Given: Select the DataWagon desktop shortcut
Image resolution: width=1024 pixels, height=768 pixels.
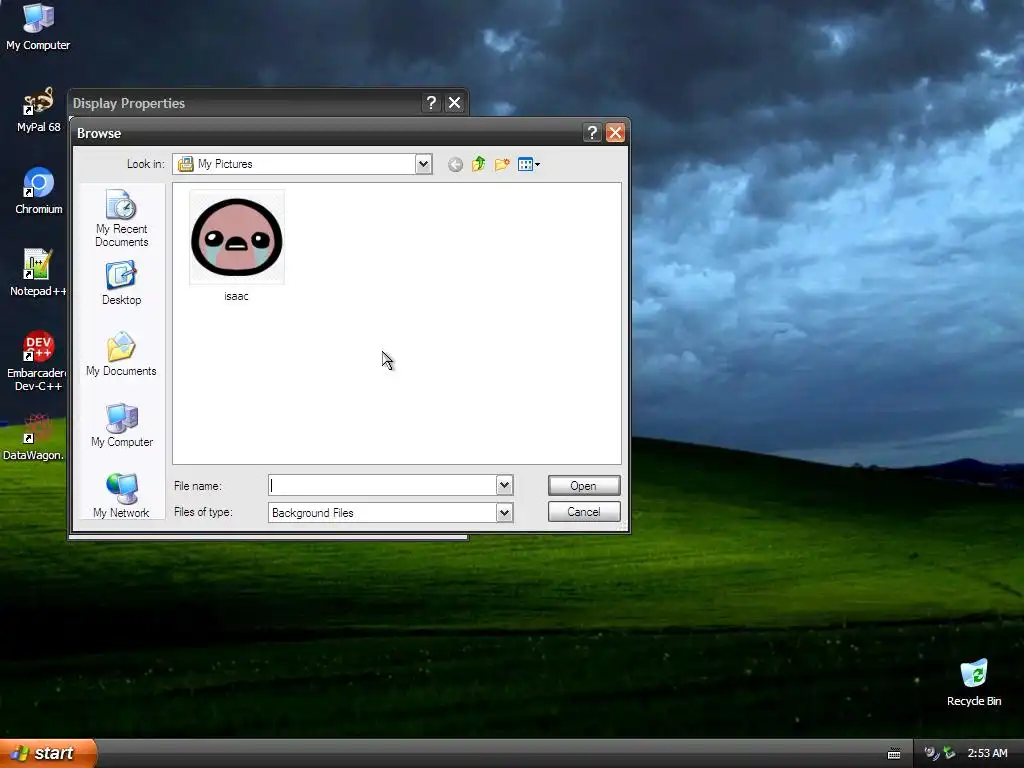Looking at the screenshot, I should tap(33, 437).
